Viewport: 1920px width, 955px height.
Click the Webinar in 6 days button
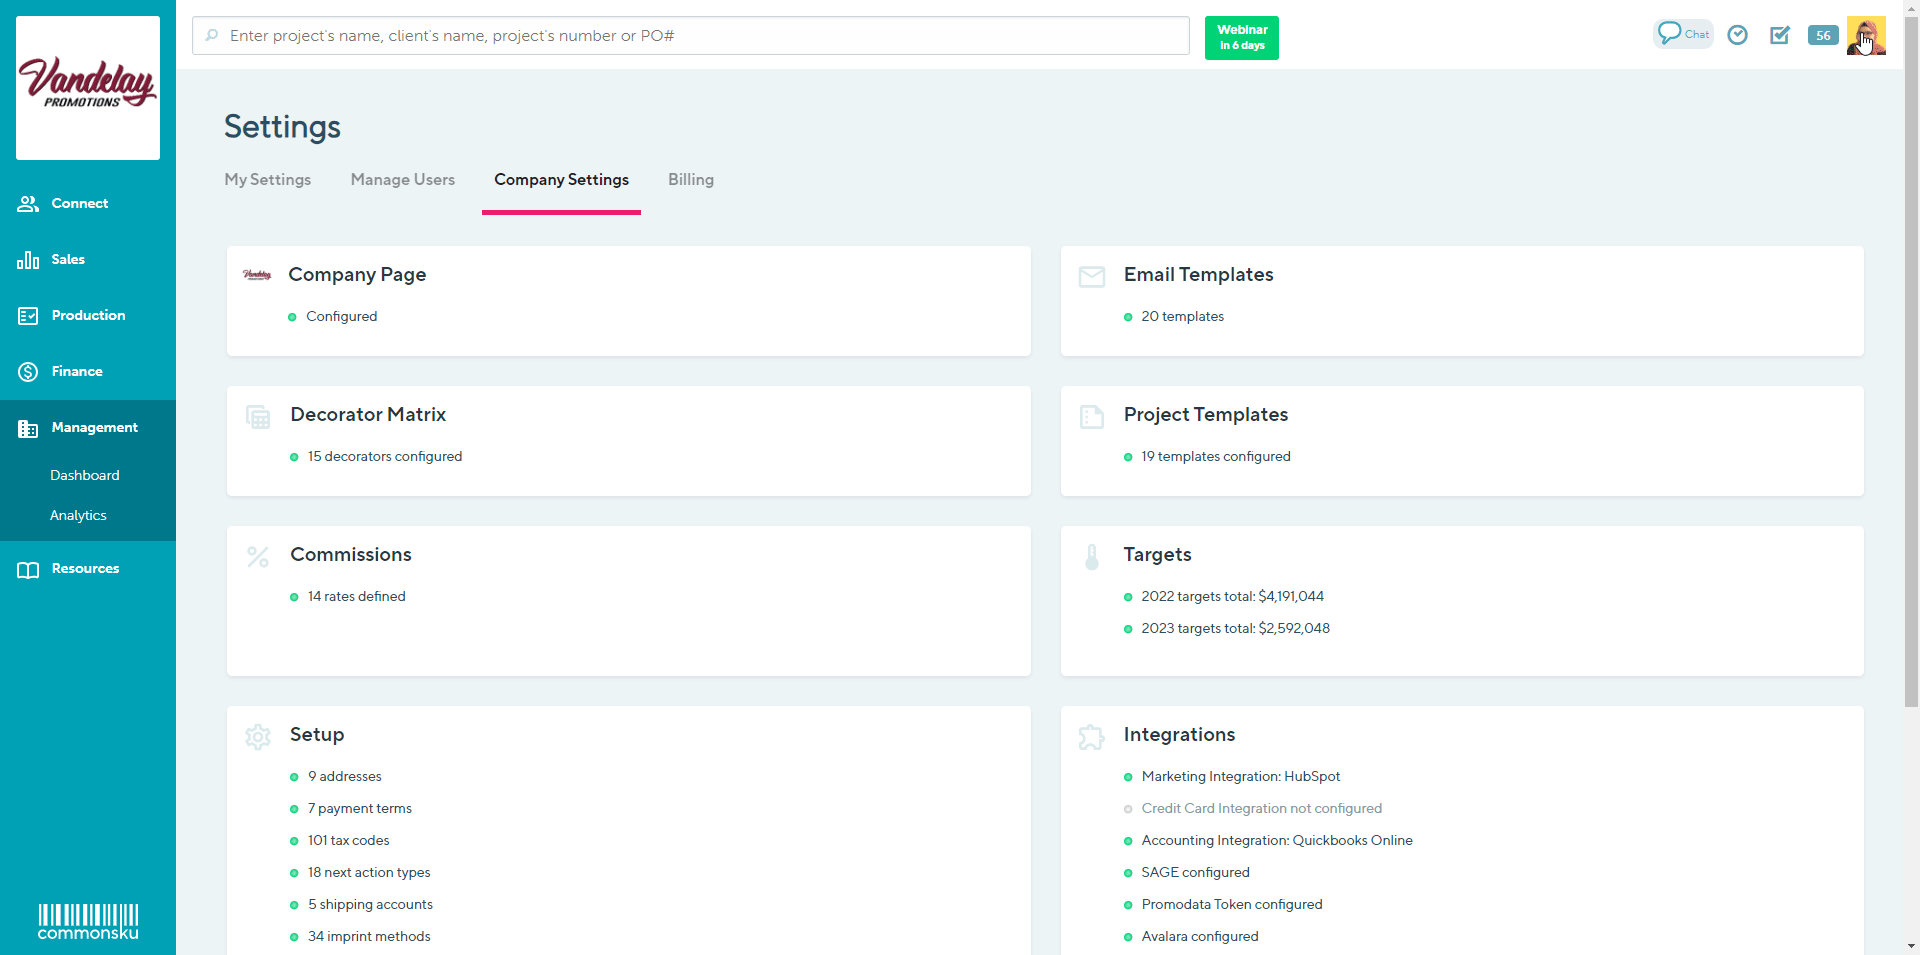tap(1241, 38)
